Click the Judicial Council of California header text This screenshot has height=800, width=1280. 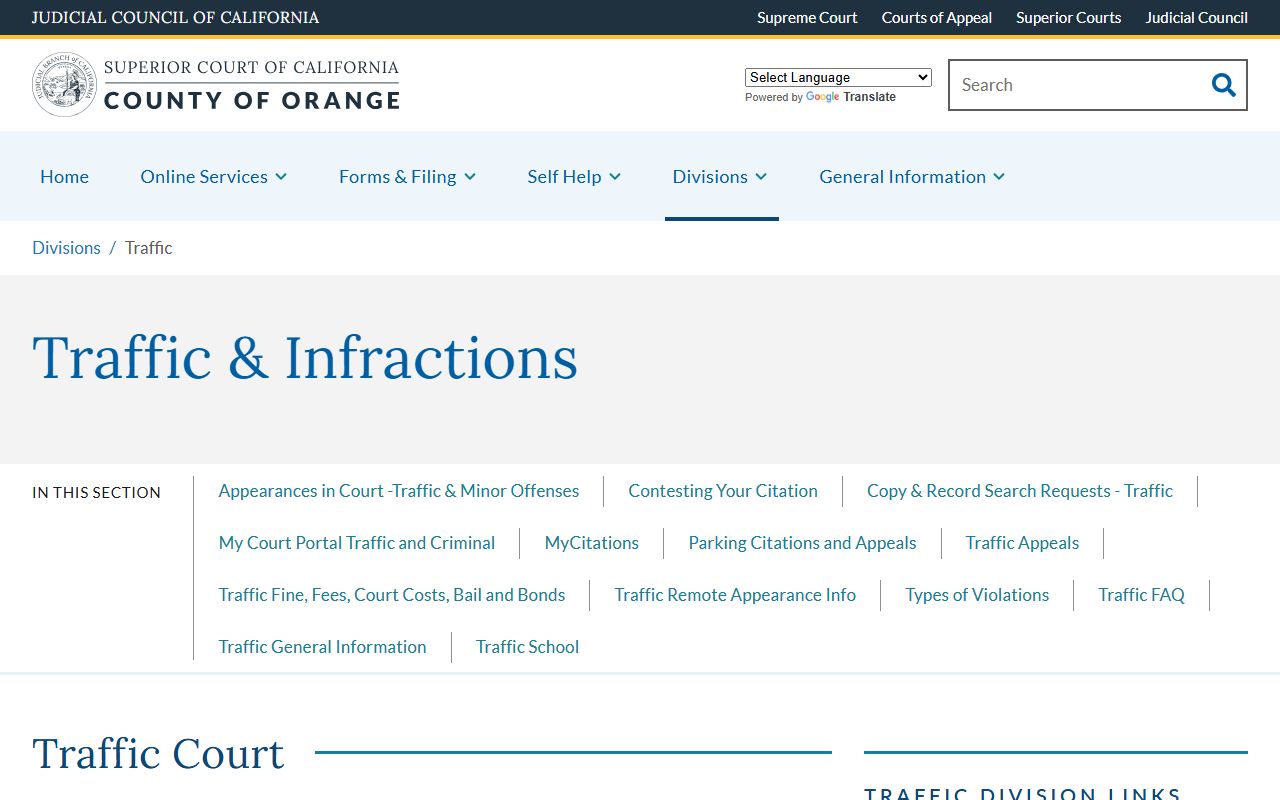point(176,18)
